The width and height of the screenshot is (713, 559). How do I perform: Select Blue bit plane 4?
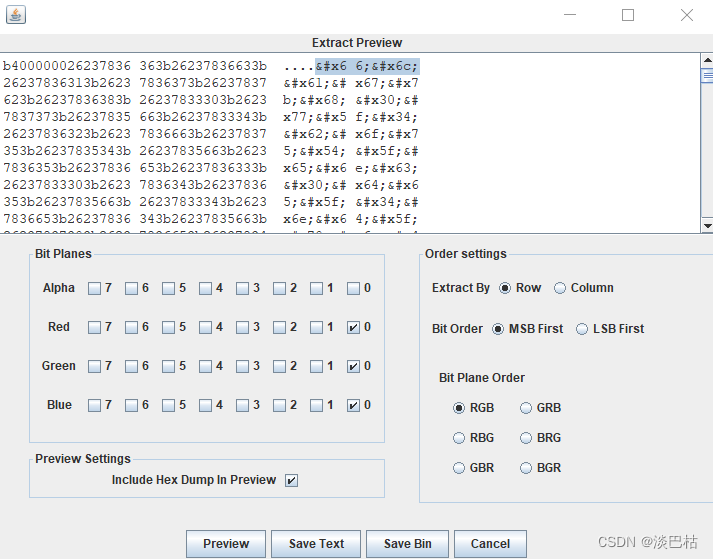click(x=206, y=406)
